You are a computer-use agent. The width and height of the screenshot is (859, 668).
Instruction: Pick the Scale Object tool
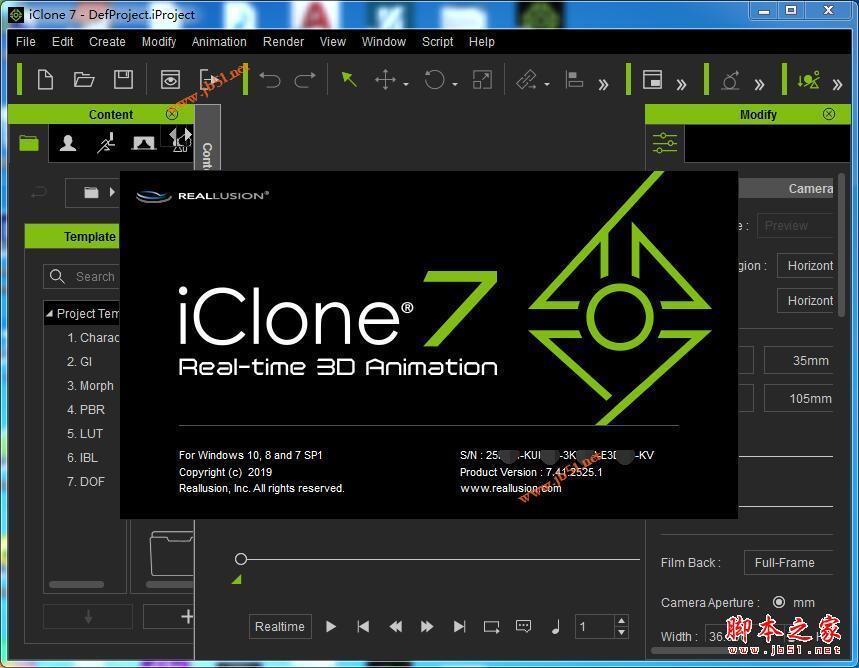[x=482, y=80]
